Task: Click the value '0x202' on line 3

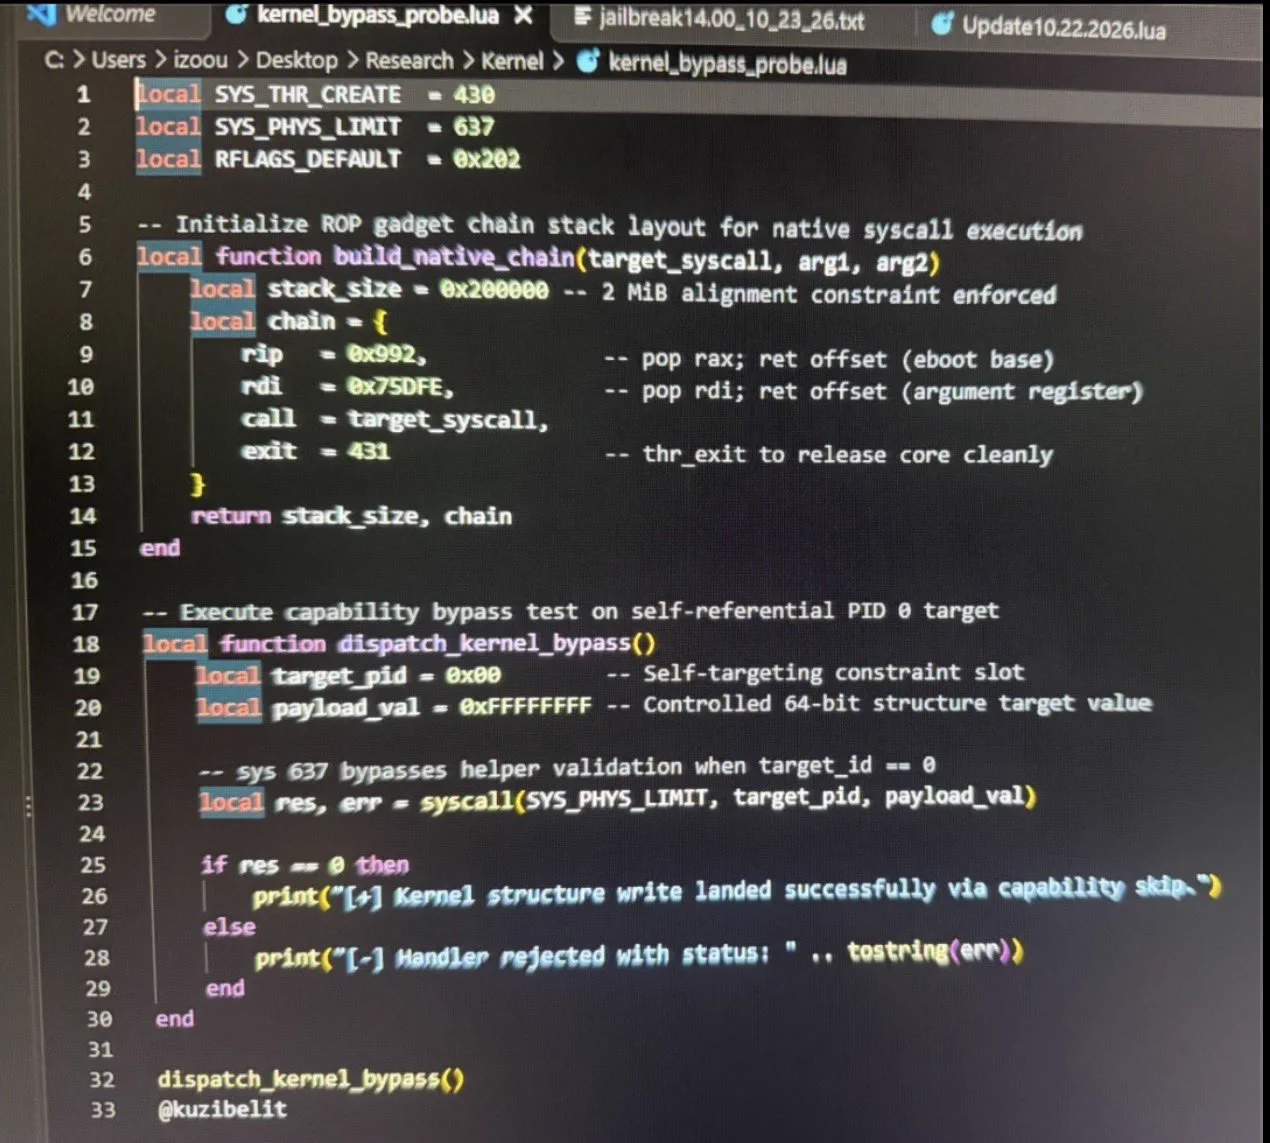Action: (x=487, y=159)
